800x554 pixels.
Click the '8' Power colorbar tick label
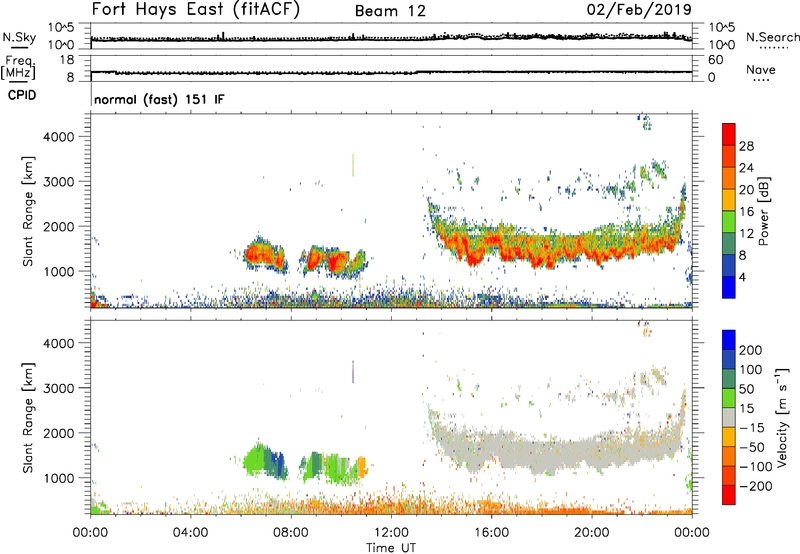tap(743, 255)
